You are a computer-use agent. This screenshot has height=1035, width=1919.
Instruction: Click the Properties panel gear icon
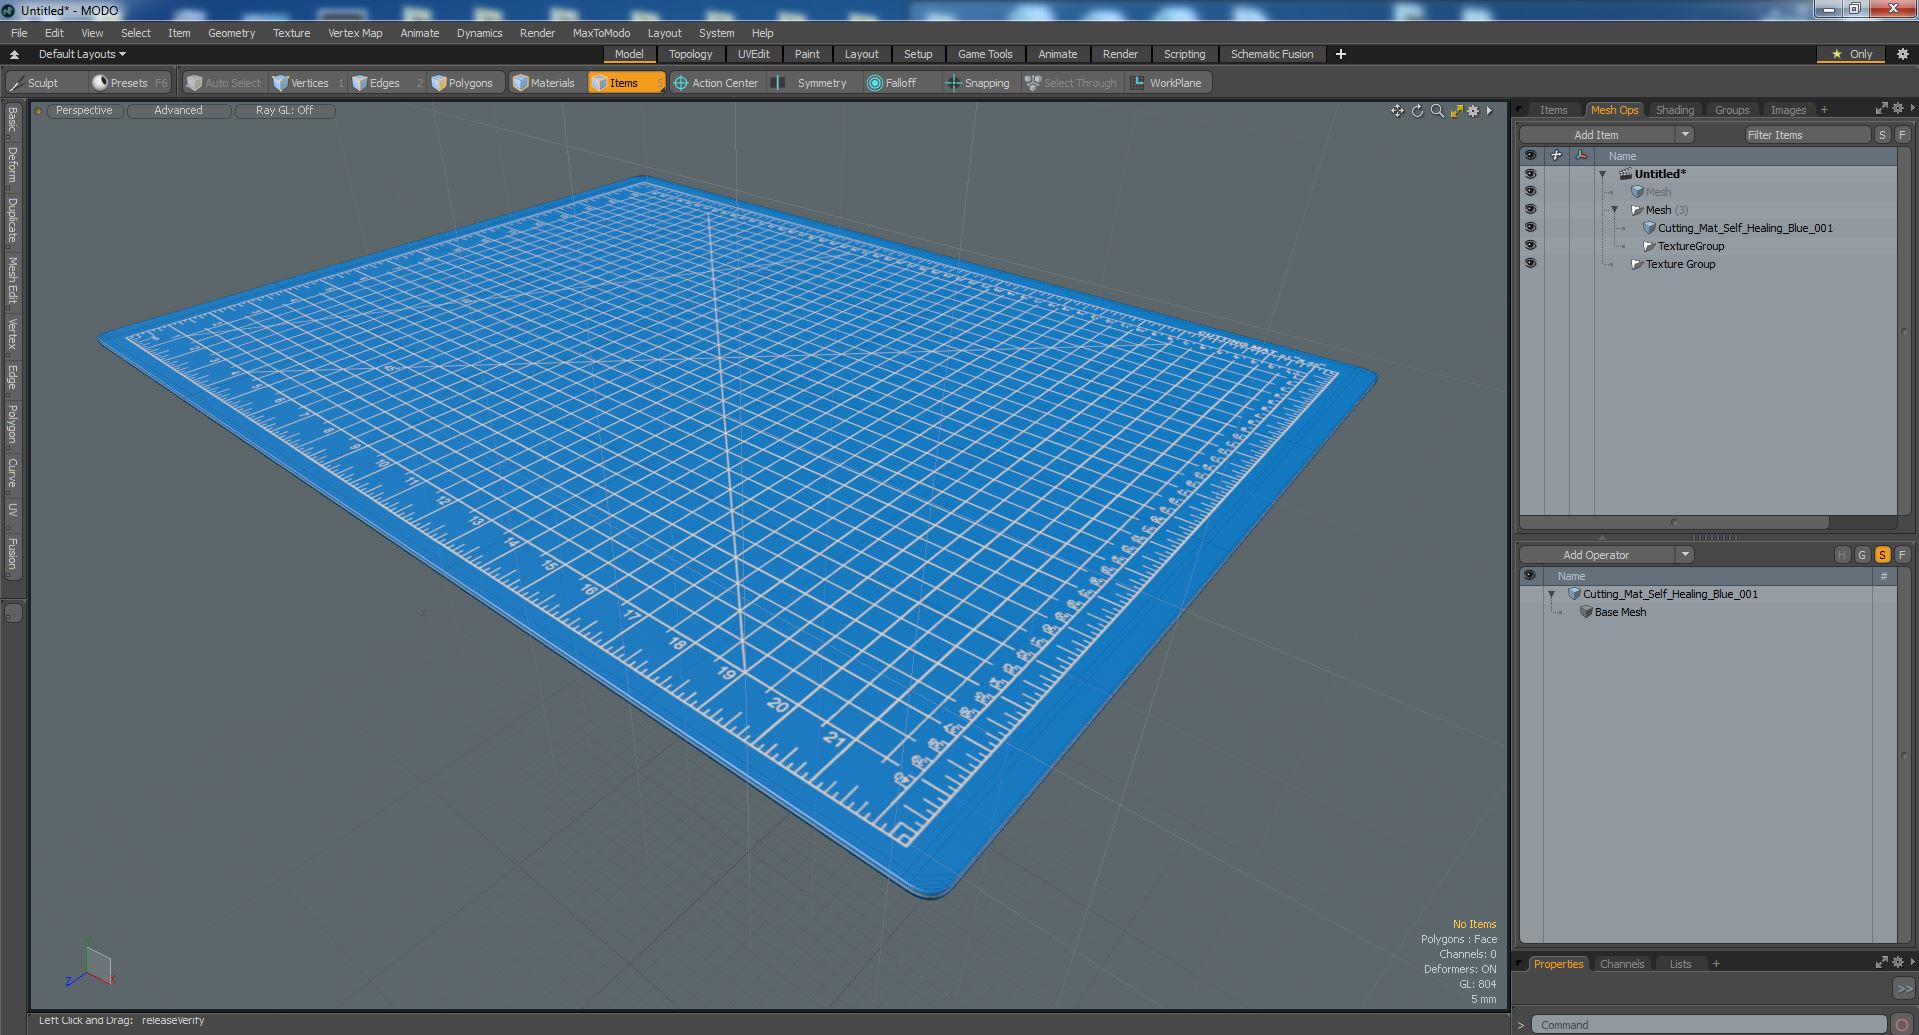tap(1897, 962)
